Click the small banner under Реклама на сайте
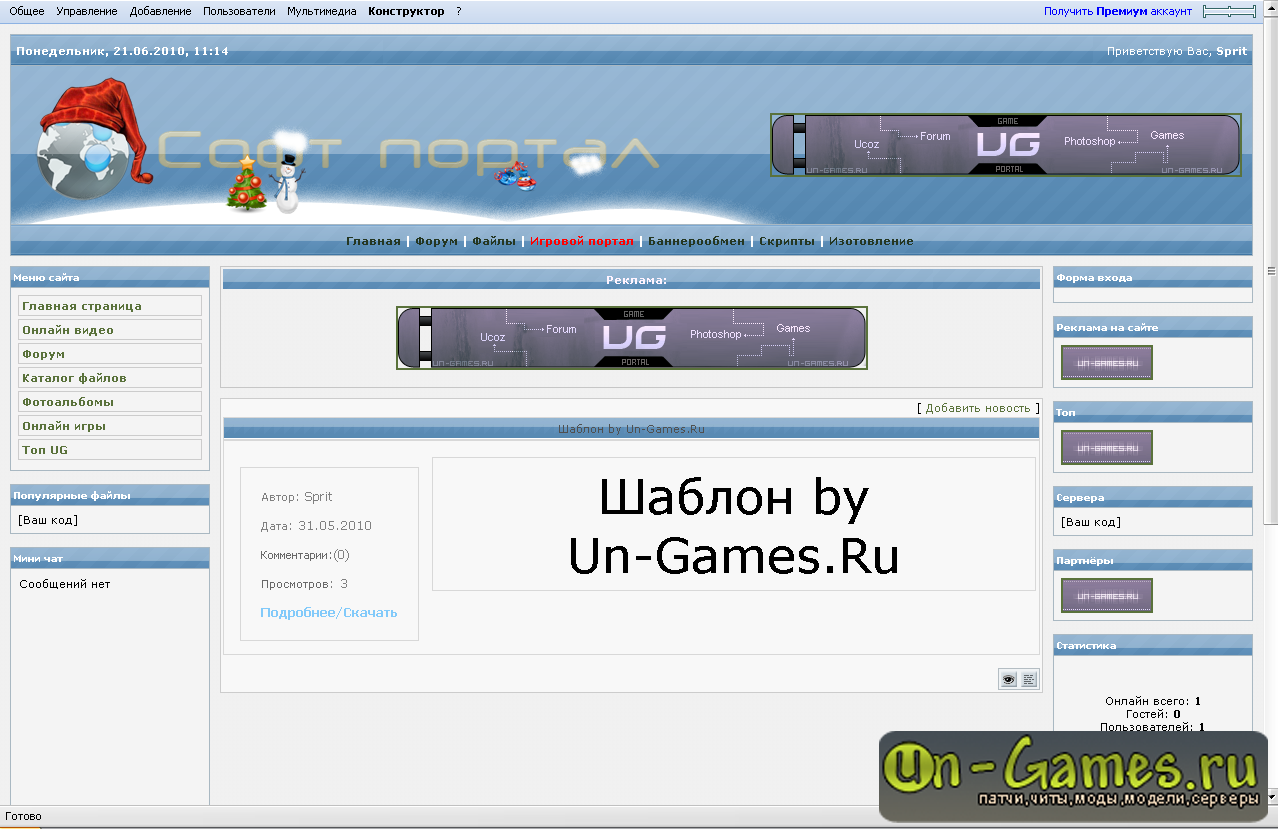The height and width of the screenshot is (829, 1278). (1107, 363)
